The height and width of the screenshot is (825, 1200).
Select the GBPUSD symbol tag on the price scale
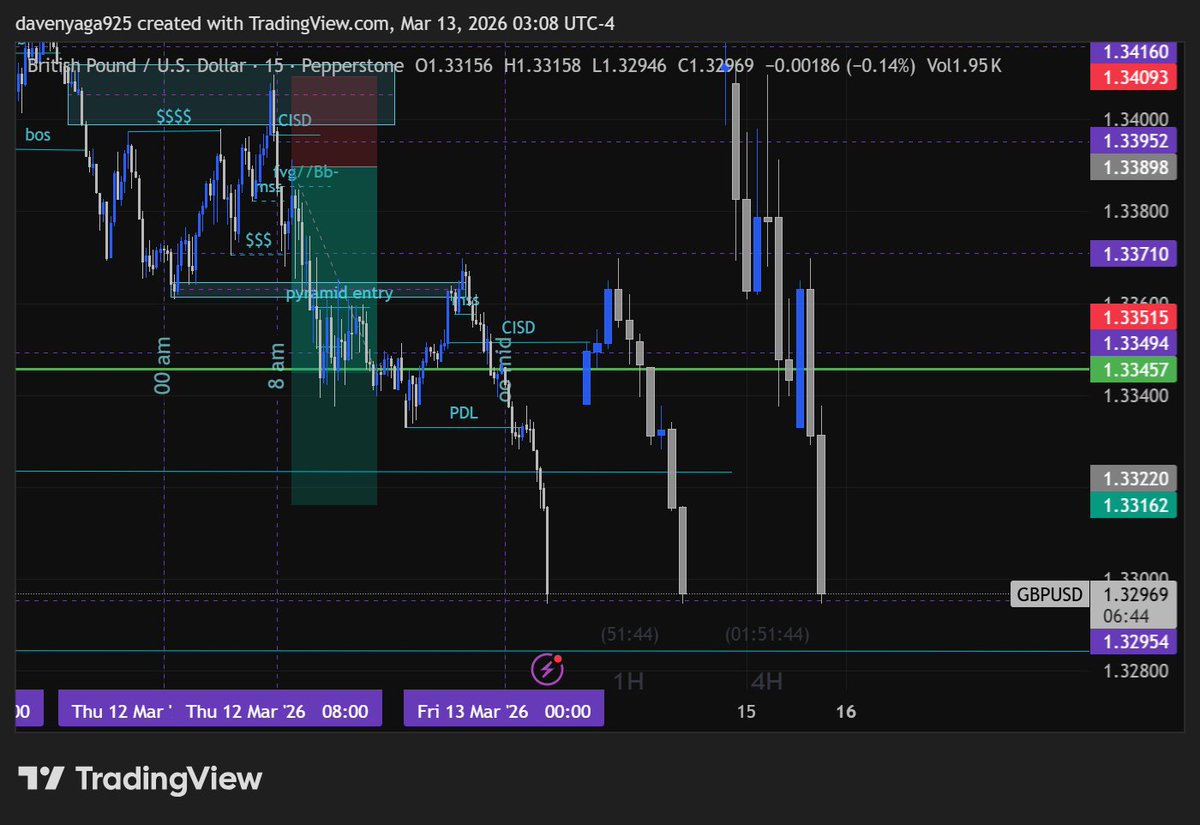1049,595
